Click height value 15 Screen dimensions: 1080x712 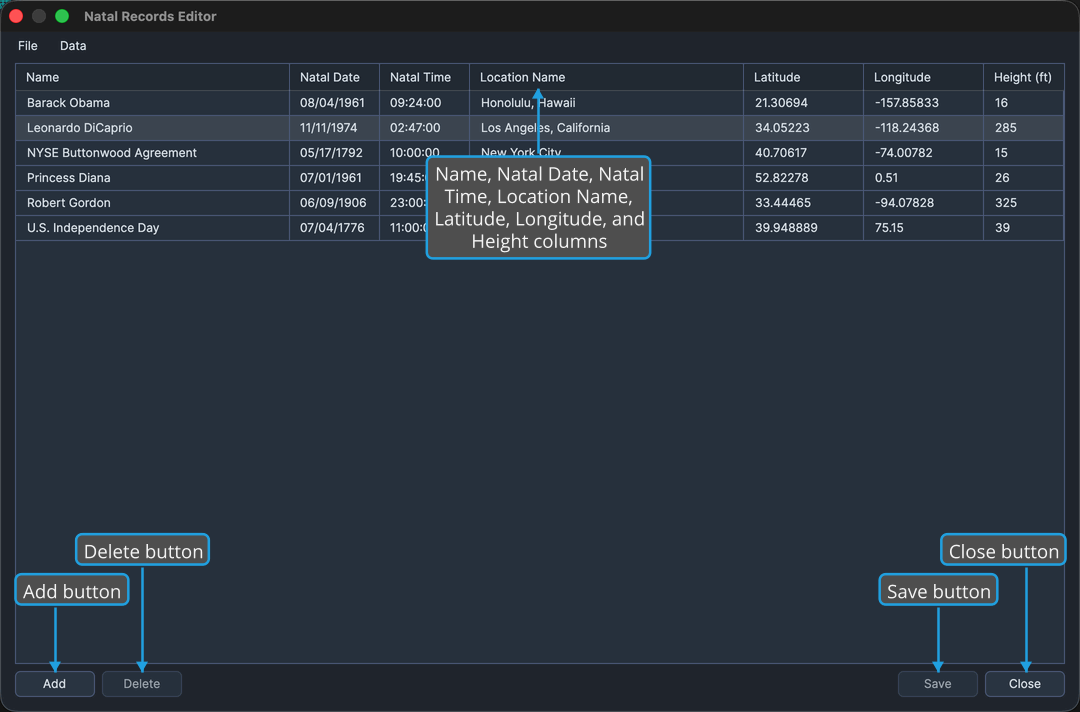coord(1024,153)
